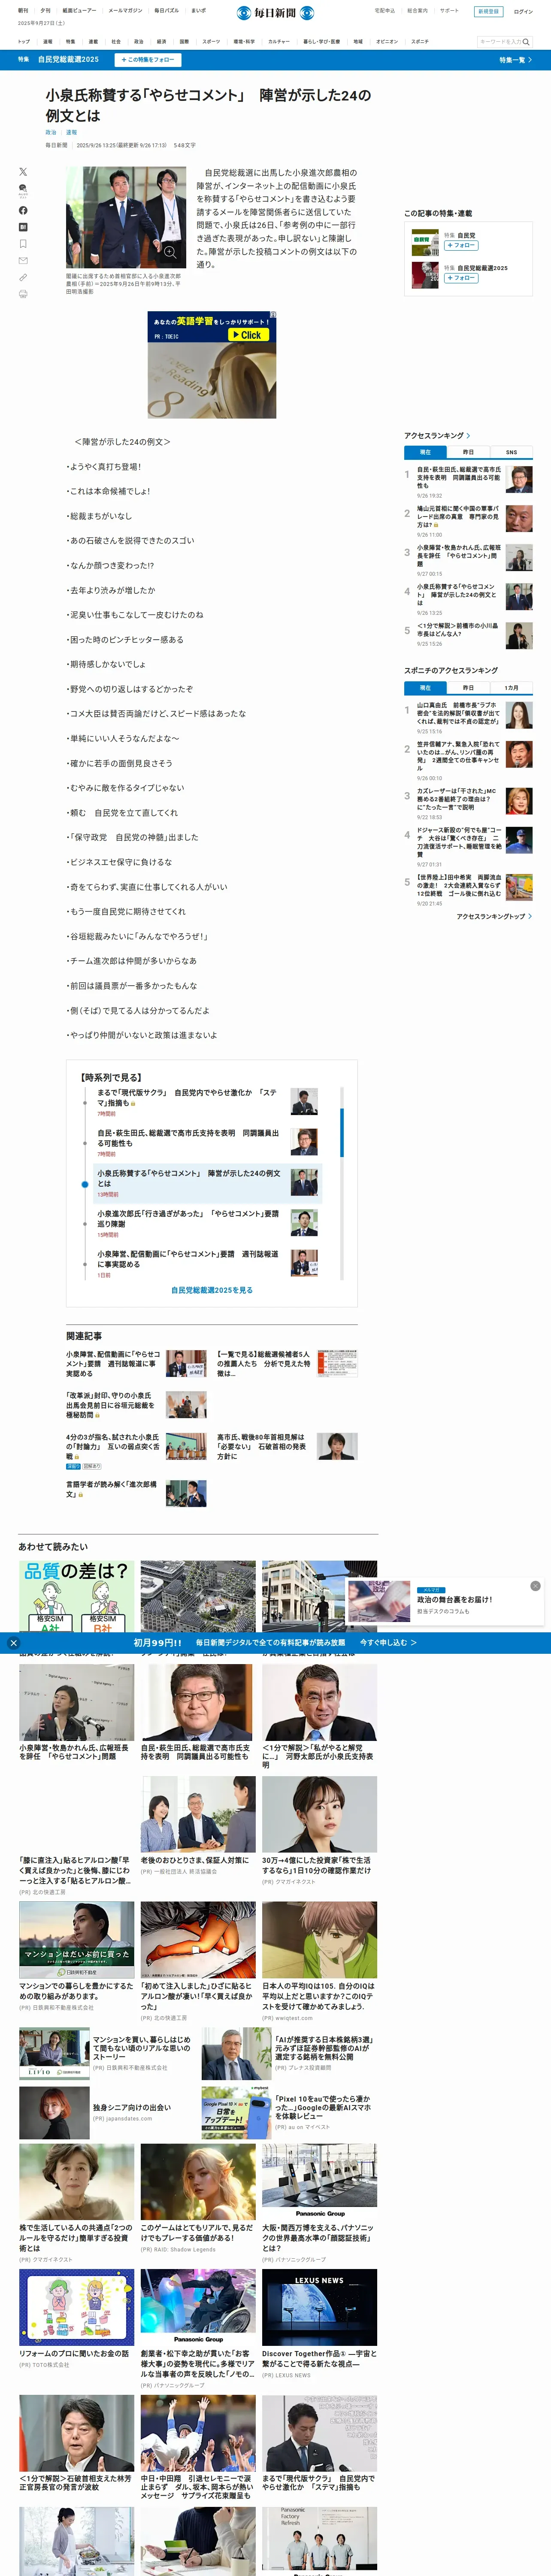The image size is (551, 2576).
Task: Share article on X (Twitter) icon
Action: 23,172
